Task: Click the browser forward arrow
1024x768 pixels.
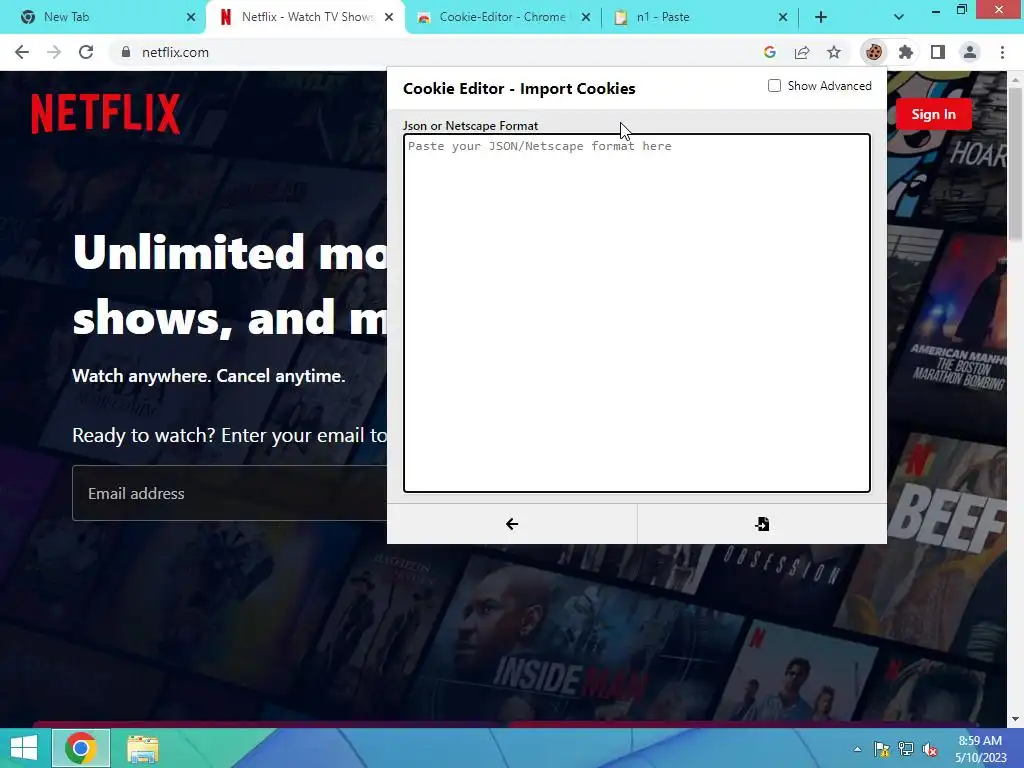Action: [x=54, y=52]
